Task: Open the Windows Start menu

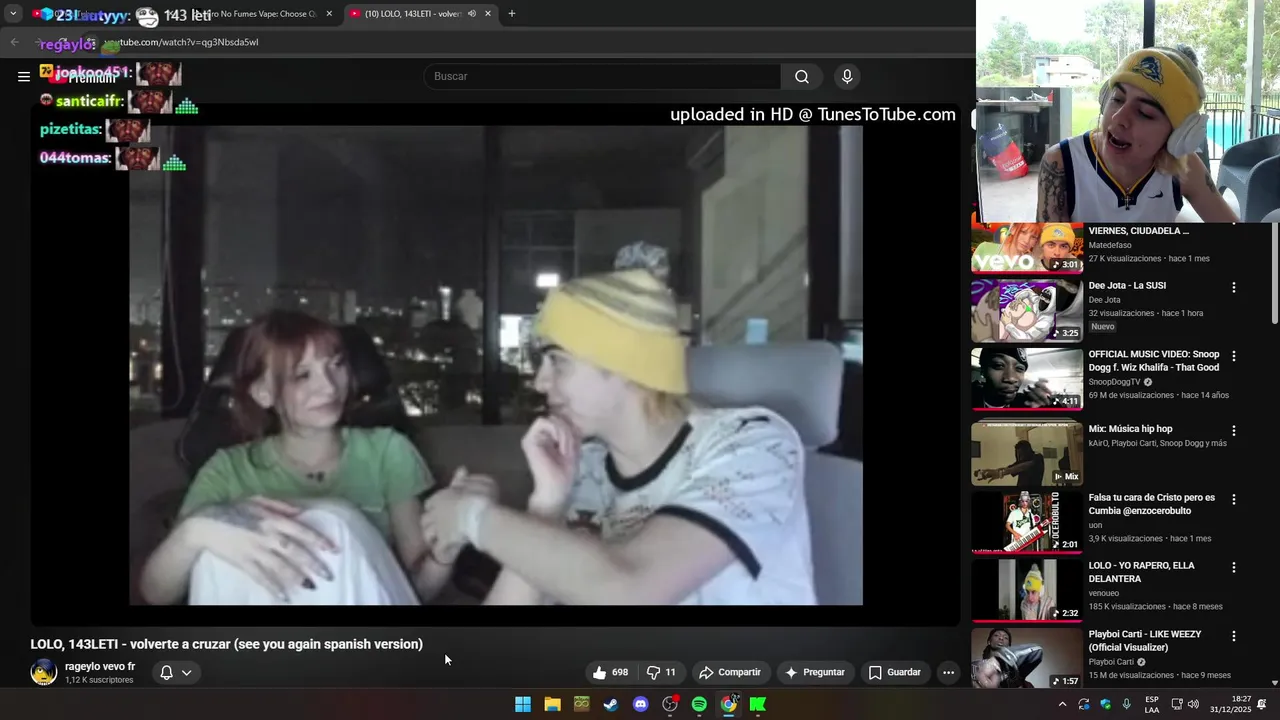Action: tap(523, 704)
